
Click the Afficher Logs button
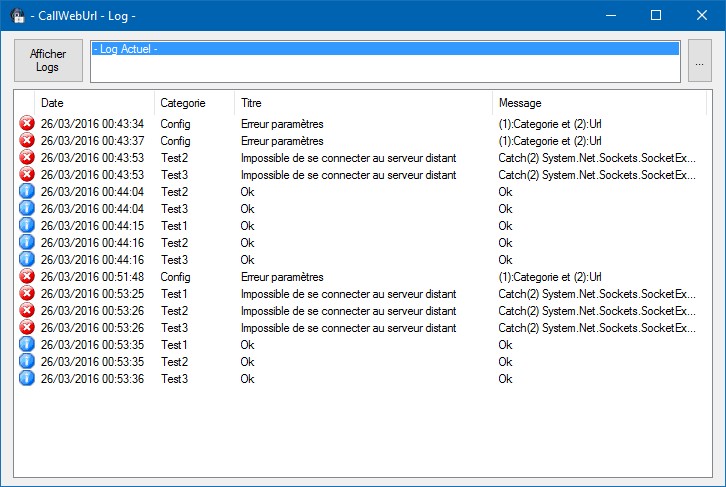(x=48, y=61)
